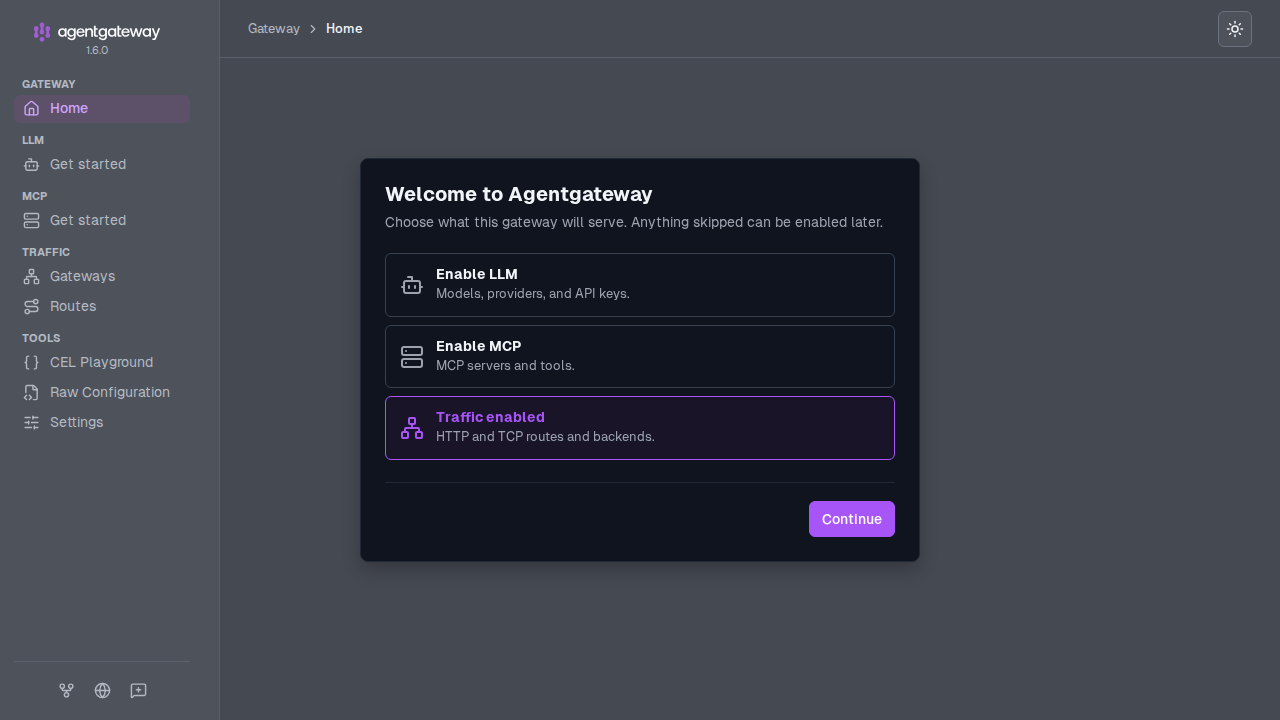Image resolution: width=1280 pixels, height=720 pixels.
Task: Click the Settings sliders icon
Action: pyautogui.click(x=31, y=422)
